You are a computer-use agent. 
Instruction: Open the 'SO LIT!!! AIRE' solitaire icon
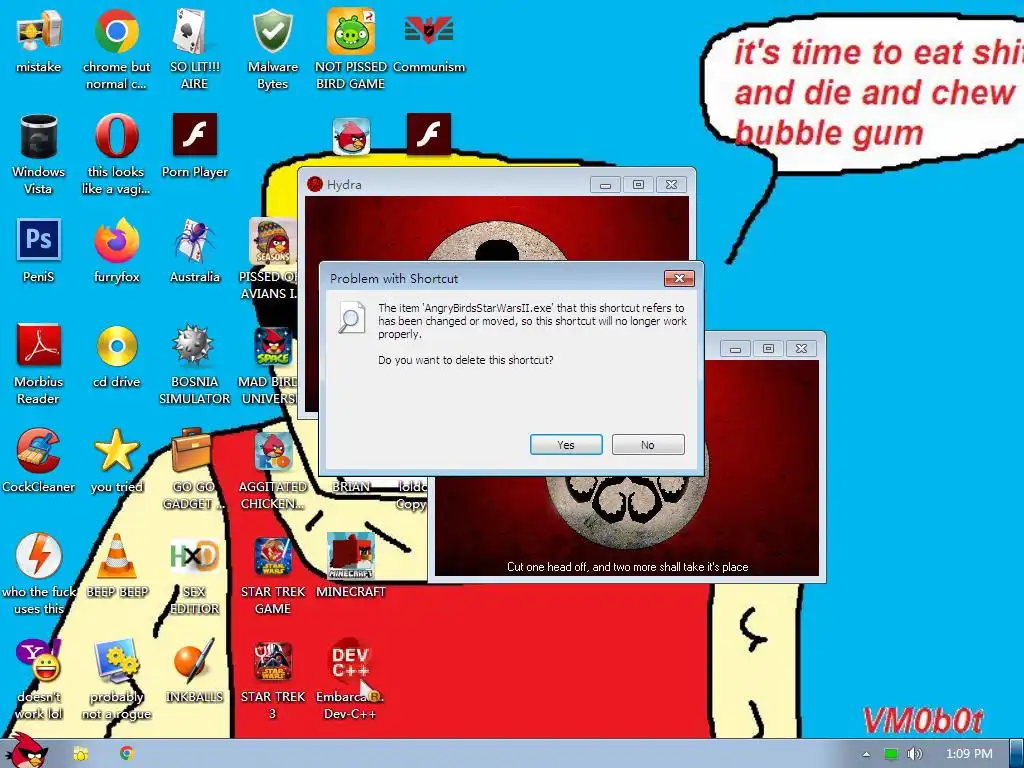coord(194,50)
